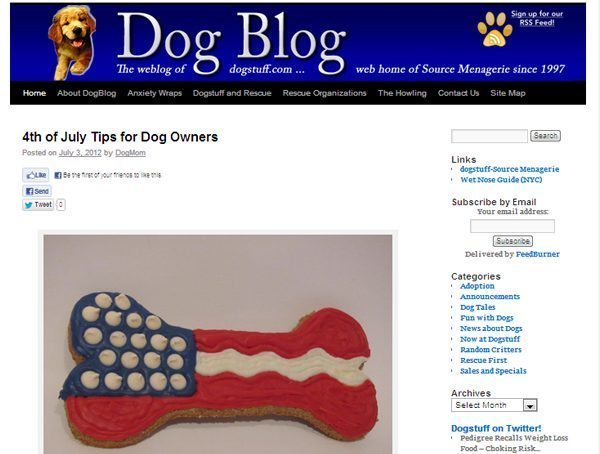The image size is (600, 454).
Task: Open the About DogBlog menu item
Action: coord(86,93)
